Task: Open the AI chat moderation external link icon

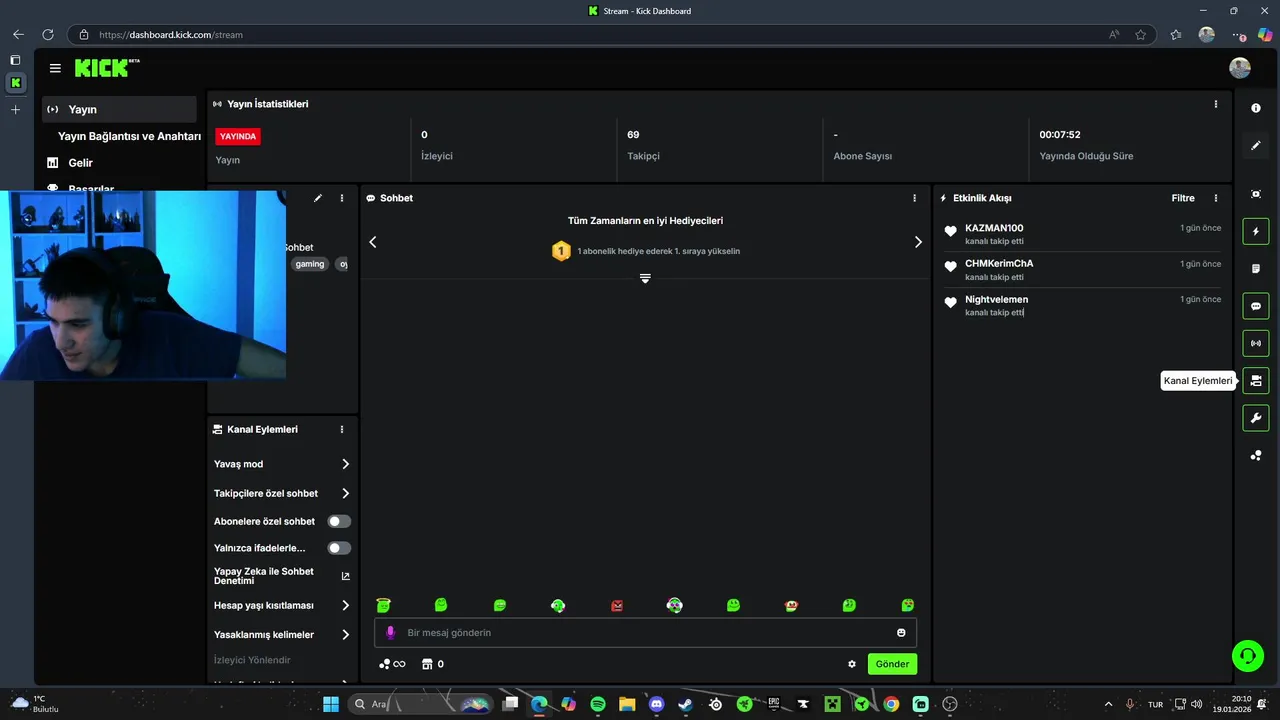Action: pyautogui.click(x=346, y=576)
